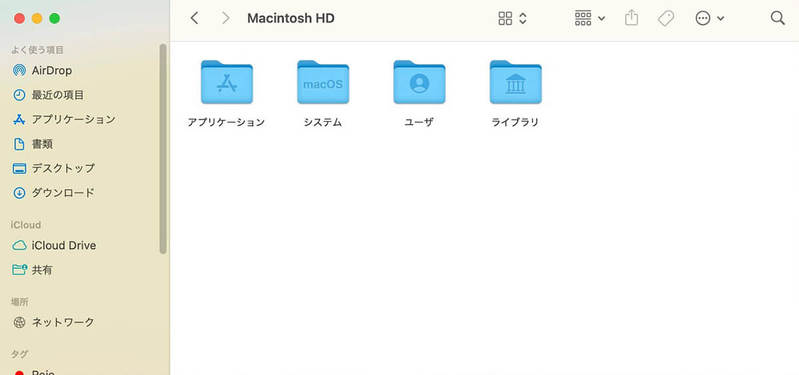Go back with the left chevron
This screenshot has height=375, width=799.
coord(194,18)
